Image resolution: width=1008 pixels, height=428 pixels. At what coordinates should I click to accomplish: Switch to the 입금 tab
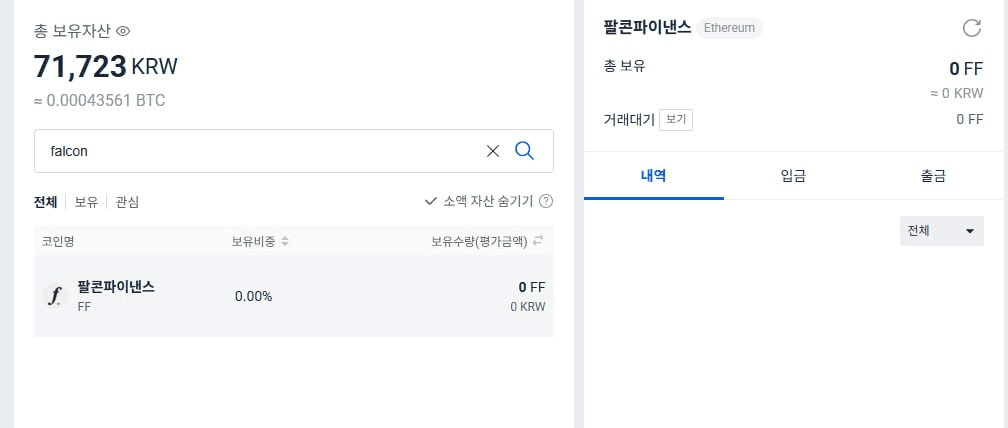click(793, 176)
